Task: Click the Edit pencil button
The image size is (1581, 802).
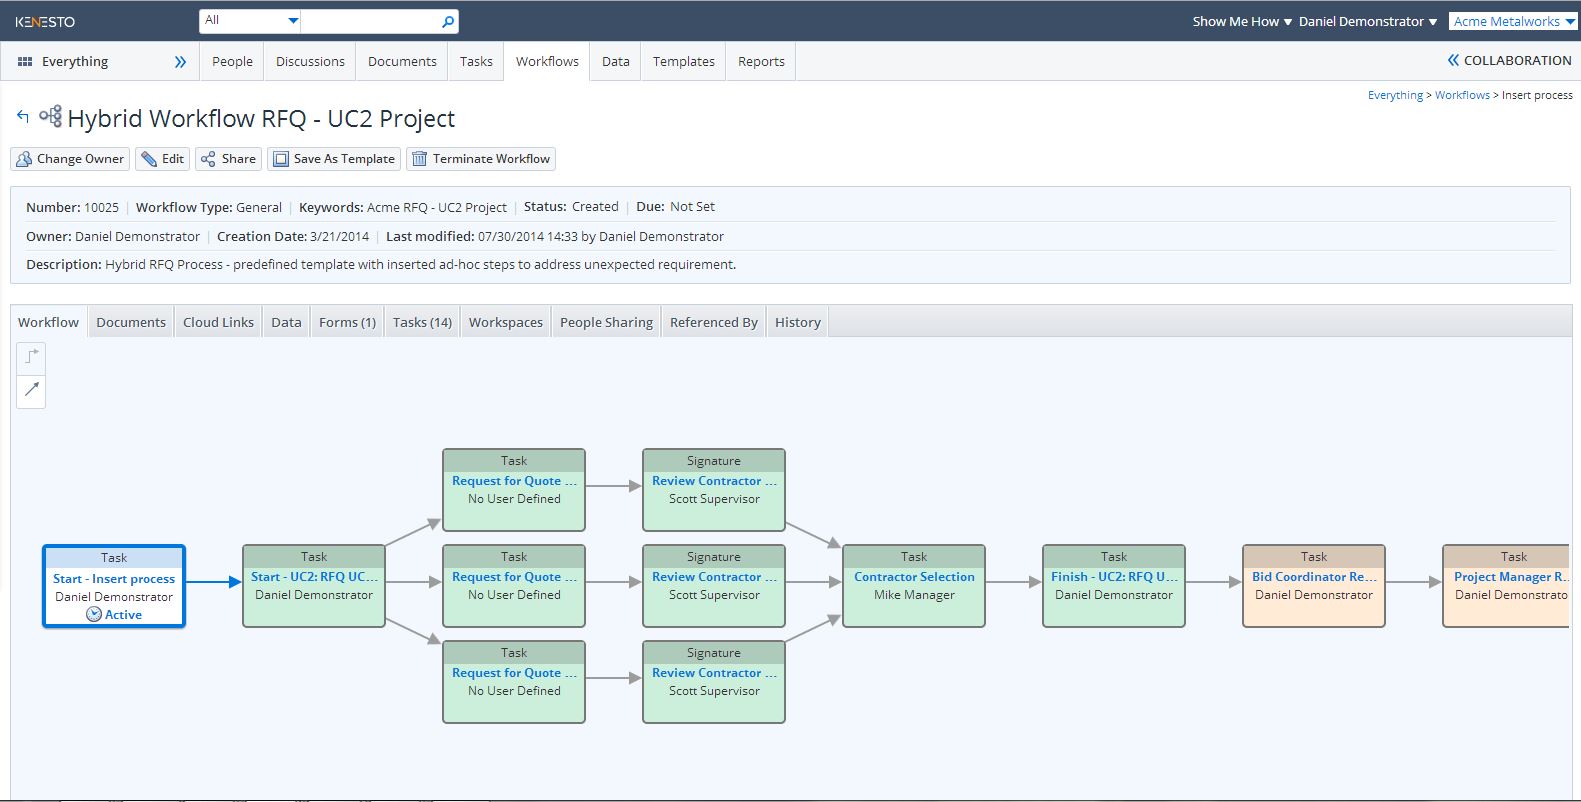Action: [x=162, y=159]
